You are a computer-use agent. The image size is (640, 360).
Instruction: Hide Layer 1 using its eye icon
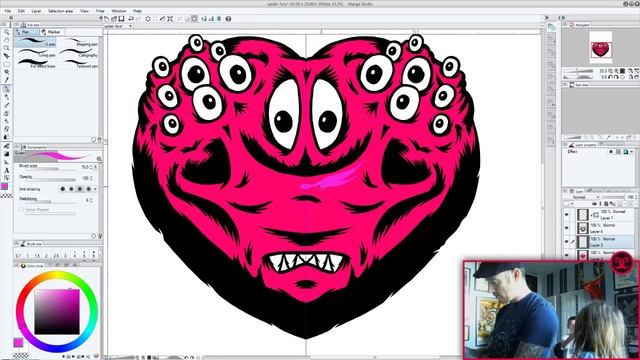coord(567,214)
